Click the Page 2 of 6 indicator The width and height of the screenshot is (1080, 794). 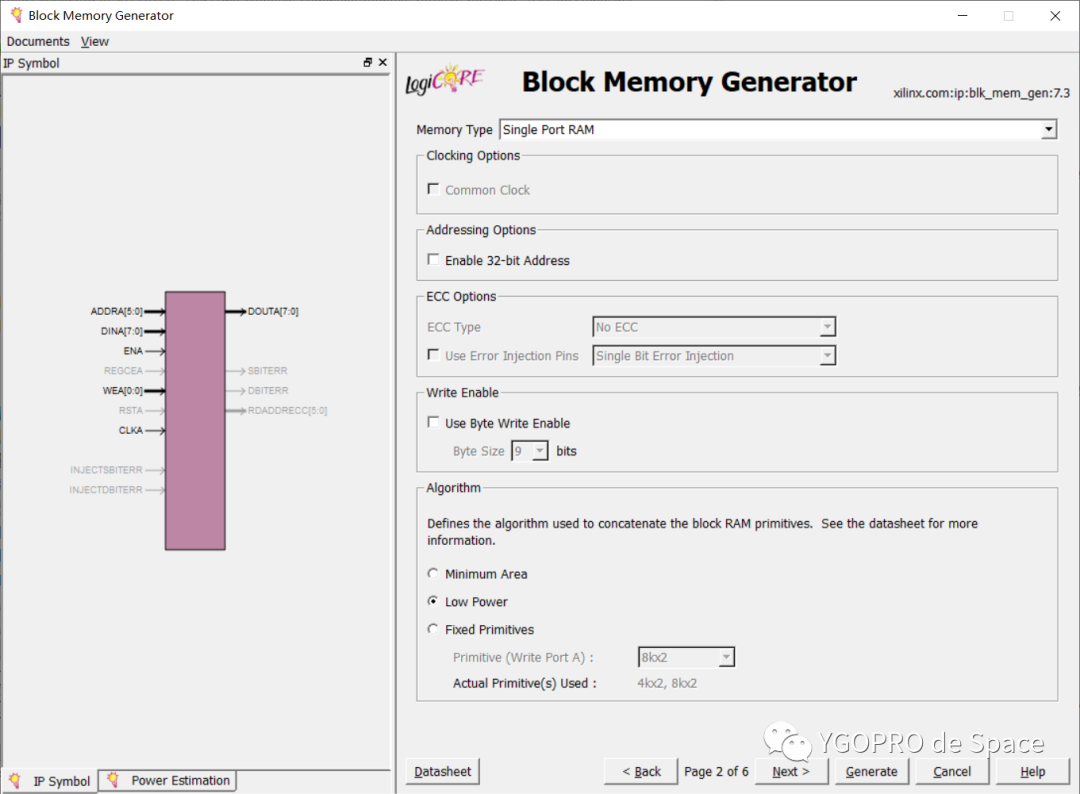click(716, 771)
